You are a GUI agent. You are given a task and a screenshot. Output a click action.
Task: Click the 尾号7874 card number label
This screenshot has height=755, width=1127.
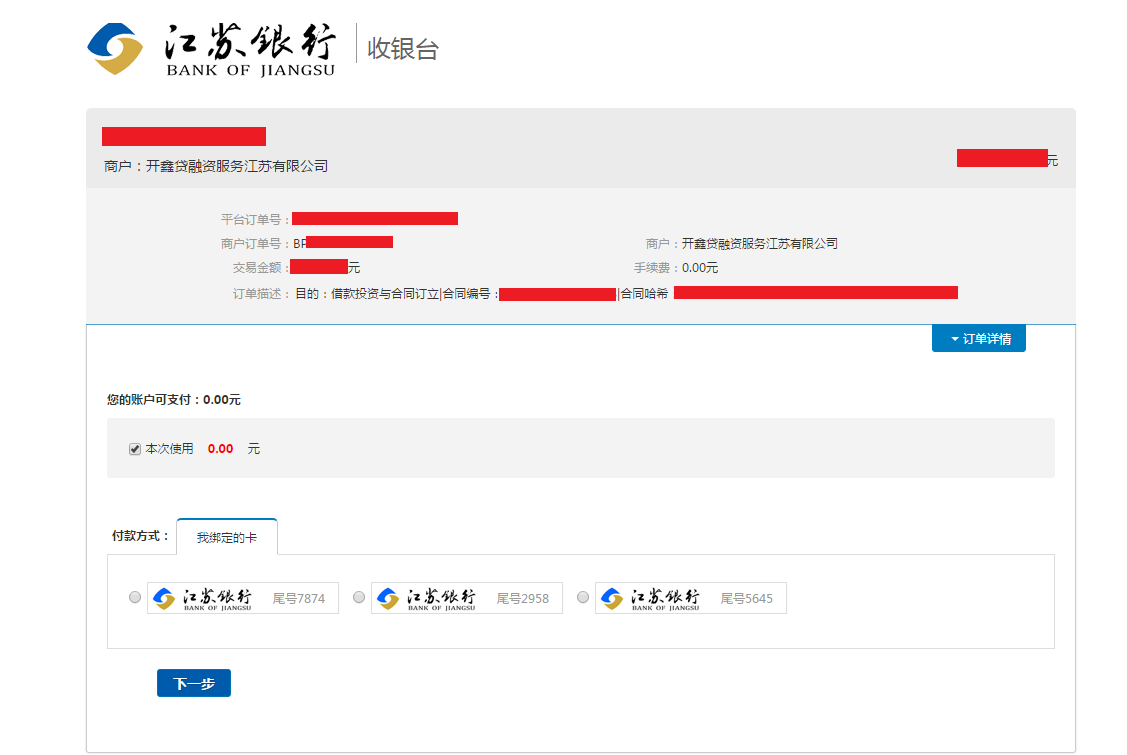(x=299, y=598)
